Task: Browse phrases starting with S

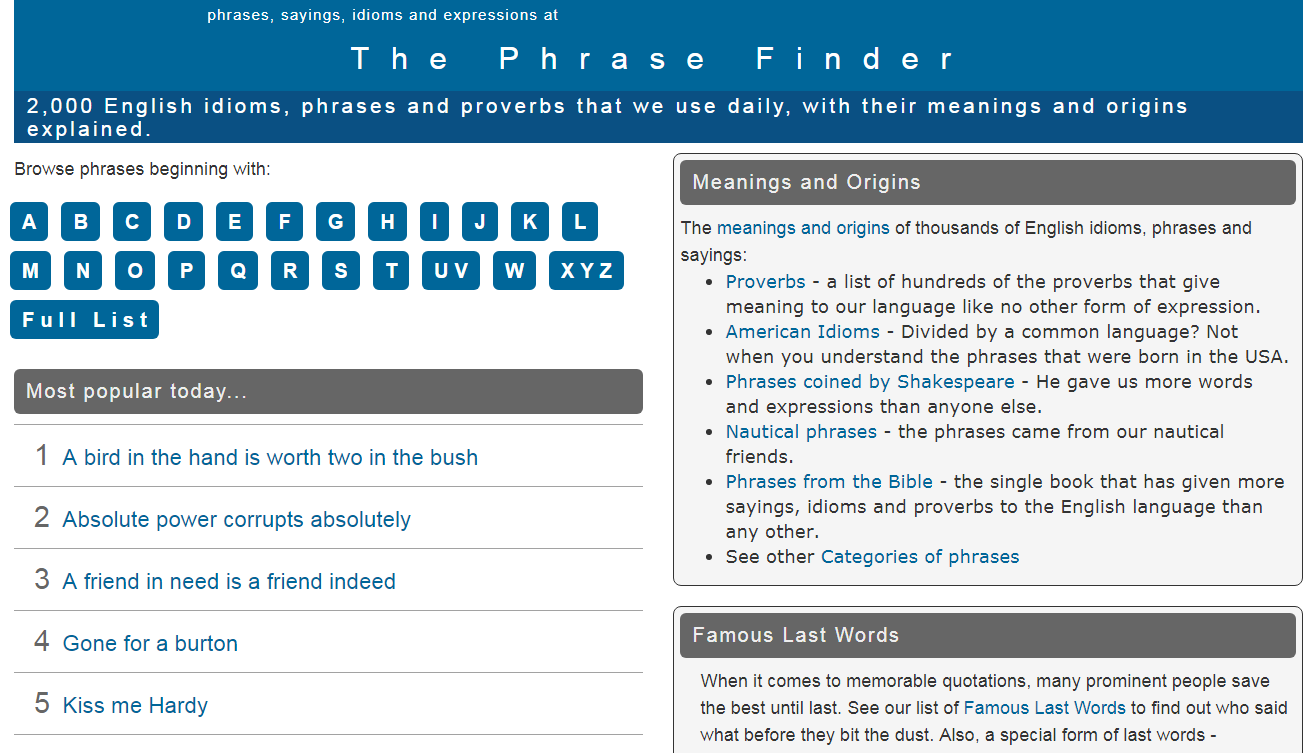Action: click(340, 270)
